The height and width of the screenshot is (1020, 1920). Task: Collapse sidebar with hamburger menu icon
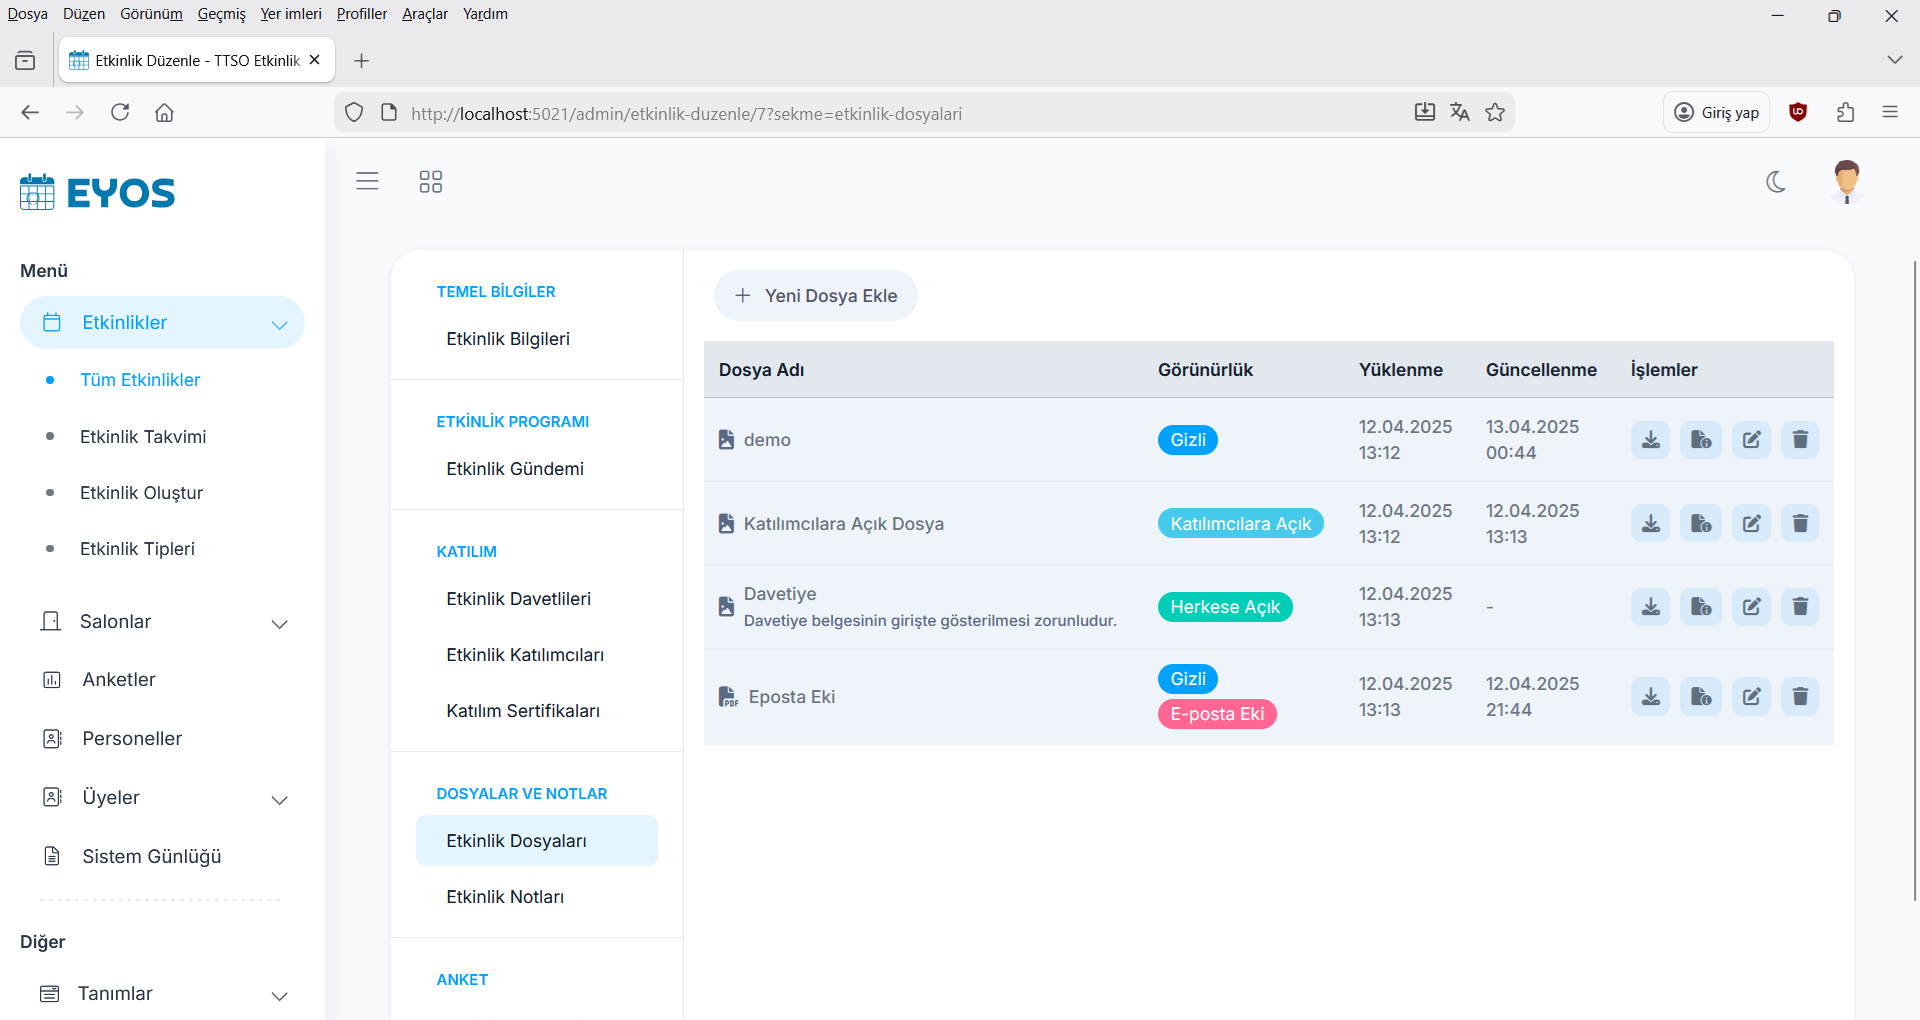(367, 181)
